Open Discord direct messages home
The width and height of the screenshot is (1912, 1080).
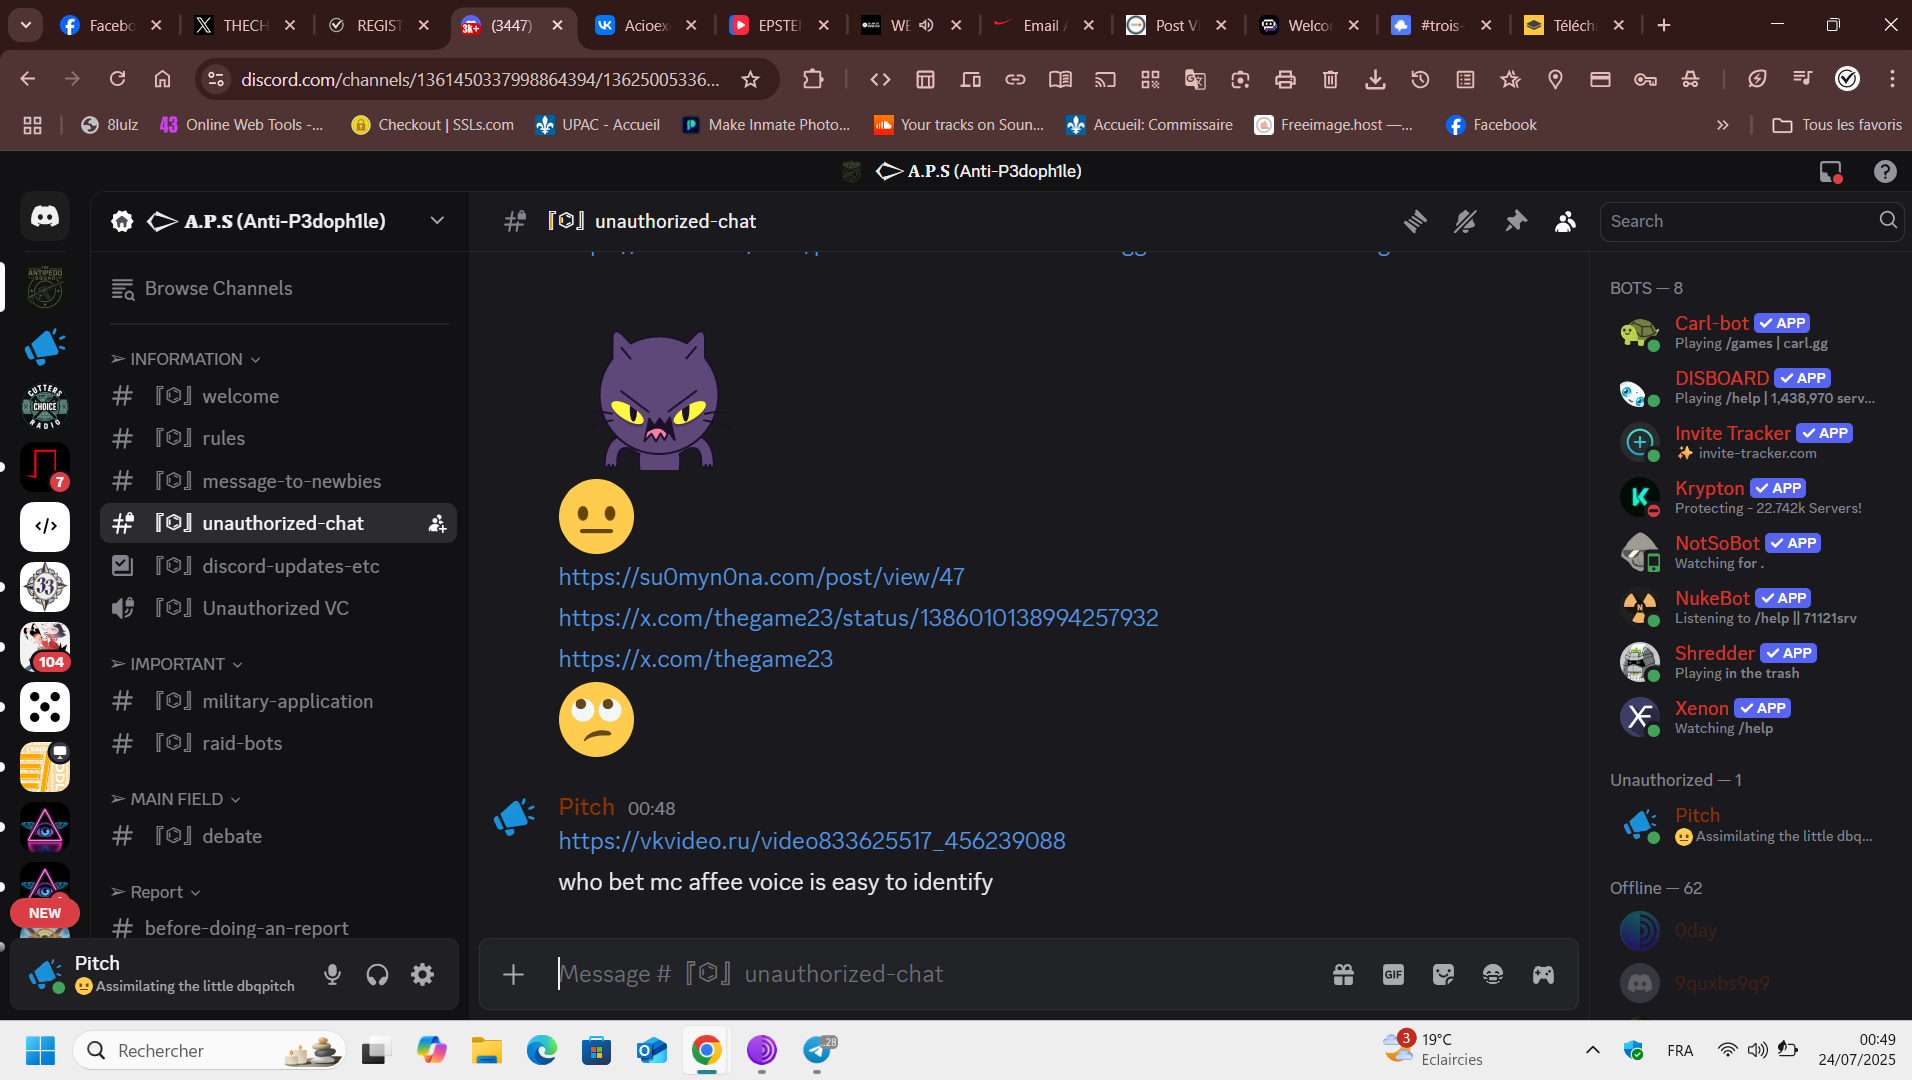click(x=45, y=216)
